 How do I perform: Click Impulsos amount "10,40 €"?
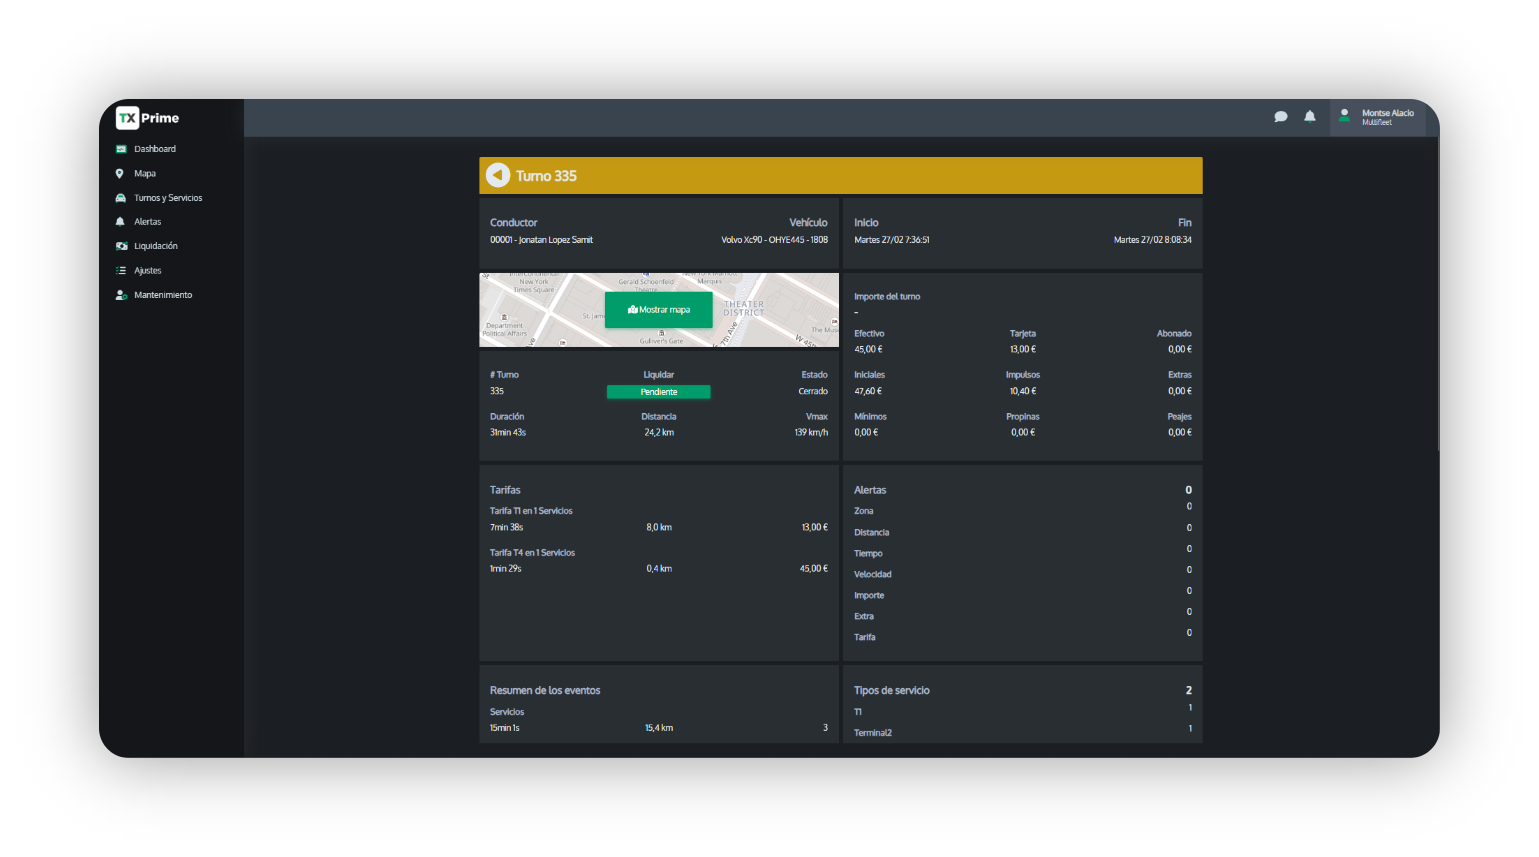tap(1023, 392)
